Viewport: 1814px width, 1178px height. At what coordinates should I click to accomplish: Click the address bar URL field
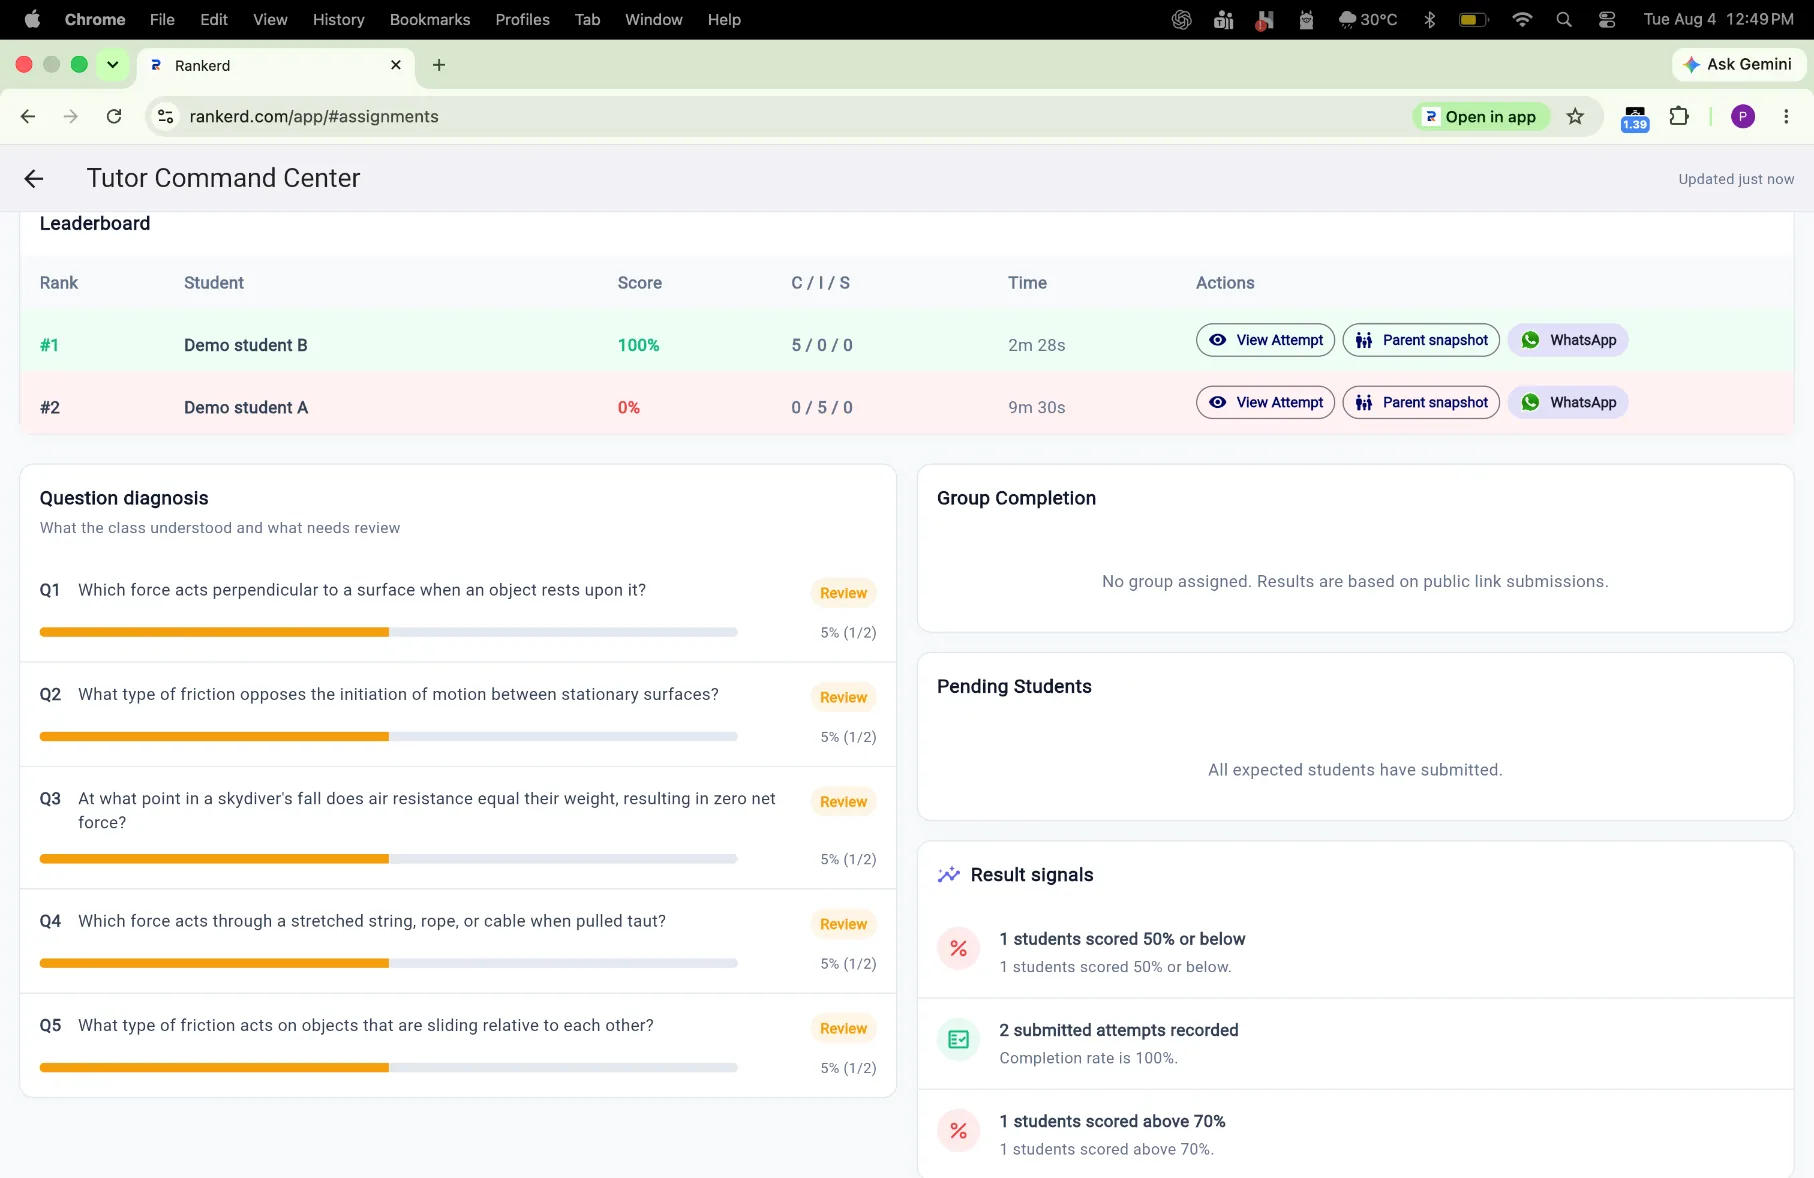[780, 117]
